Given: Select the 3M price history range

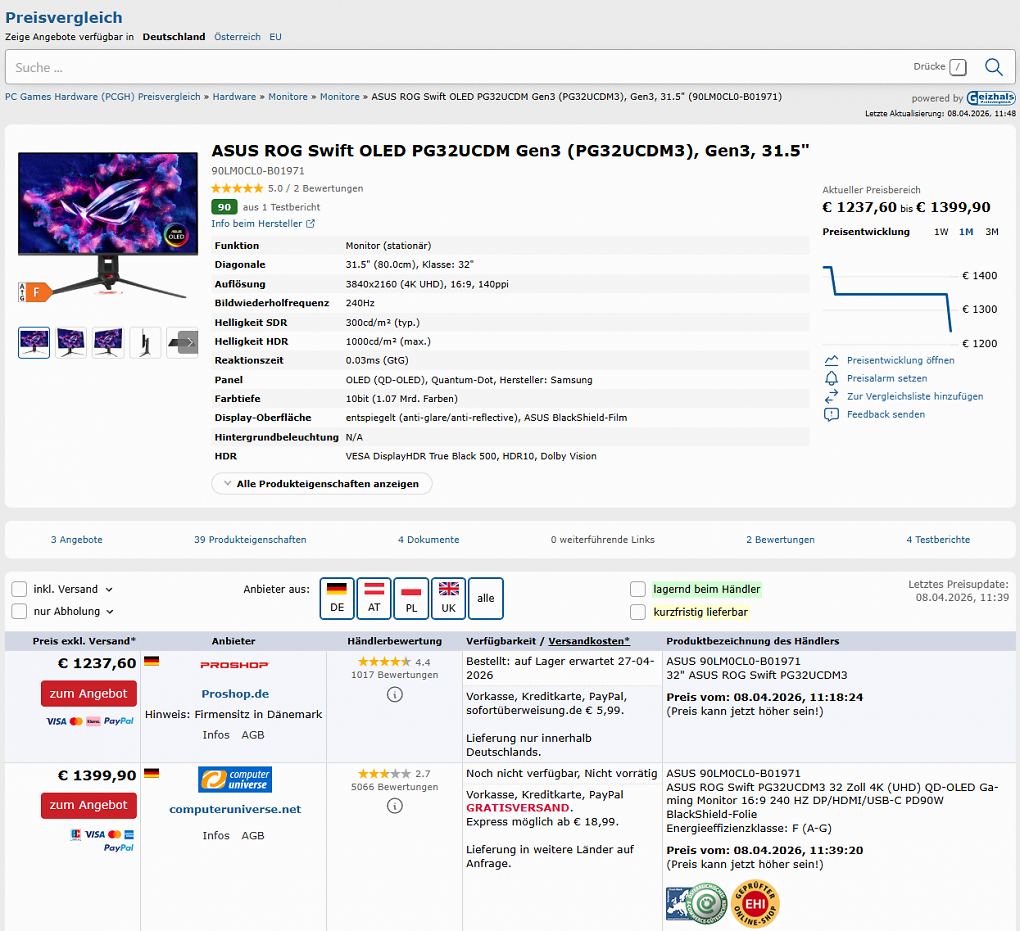Looking at the screenshot, I should click(991, 232).
